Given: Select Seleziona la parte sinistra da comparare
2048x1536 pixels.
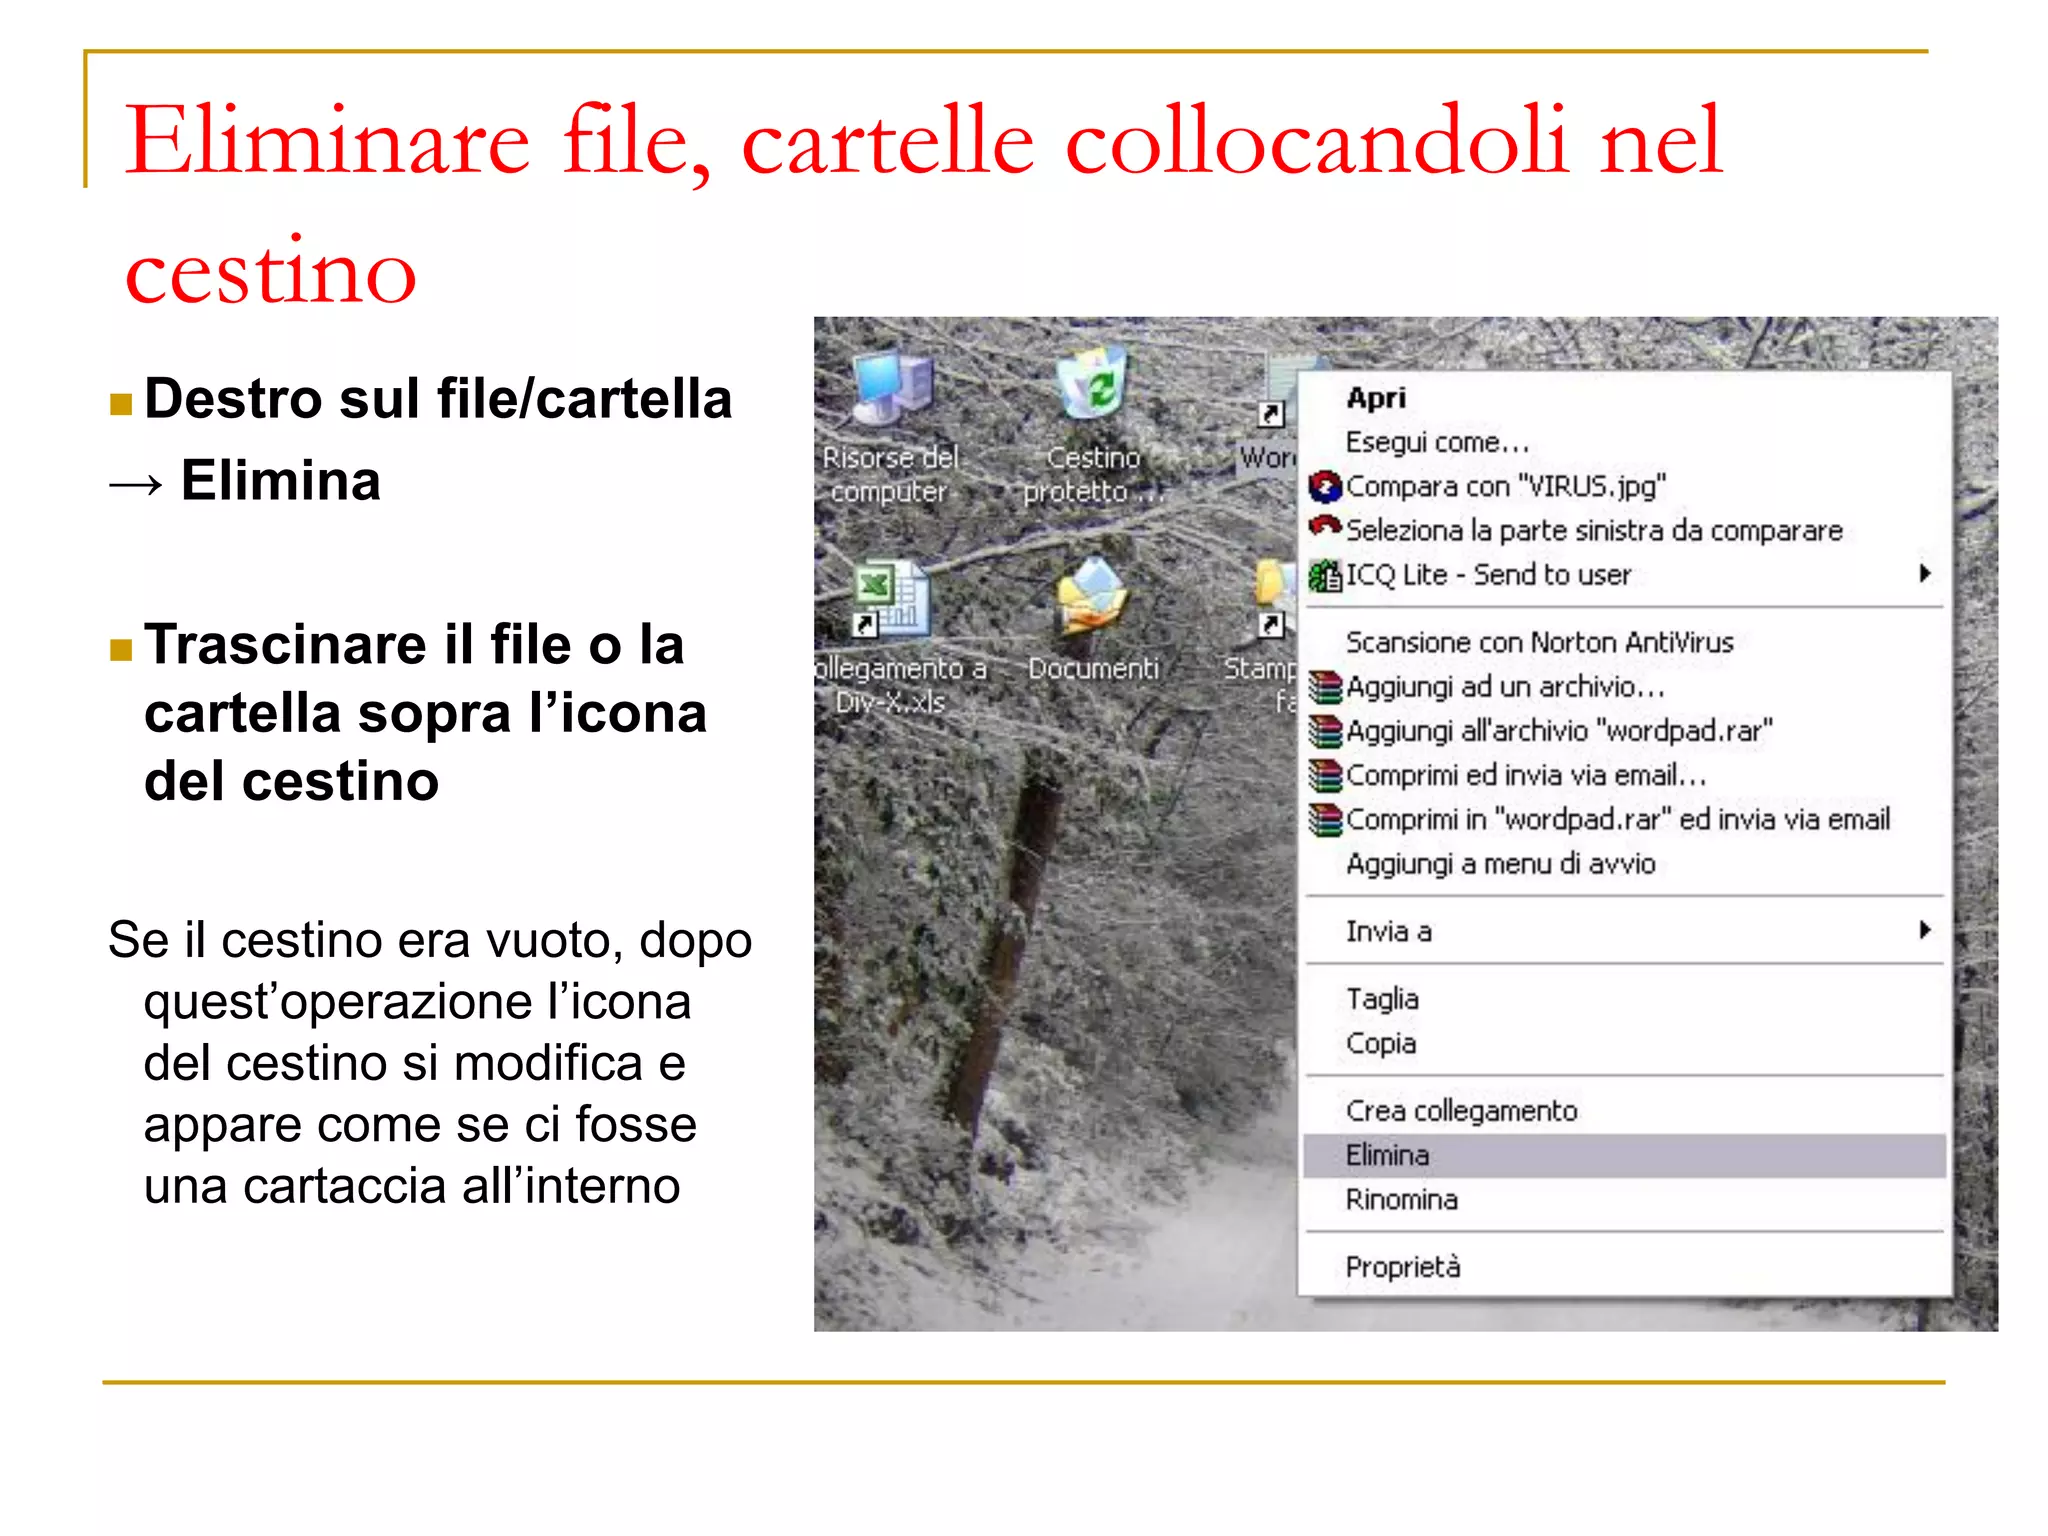Looking at the screenshot, I should (1625, 530).
